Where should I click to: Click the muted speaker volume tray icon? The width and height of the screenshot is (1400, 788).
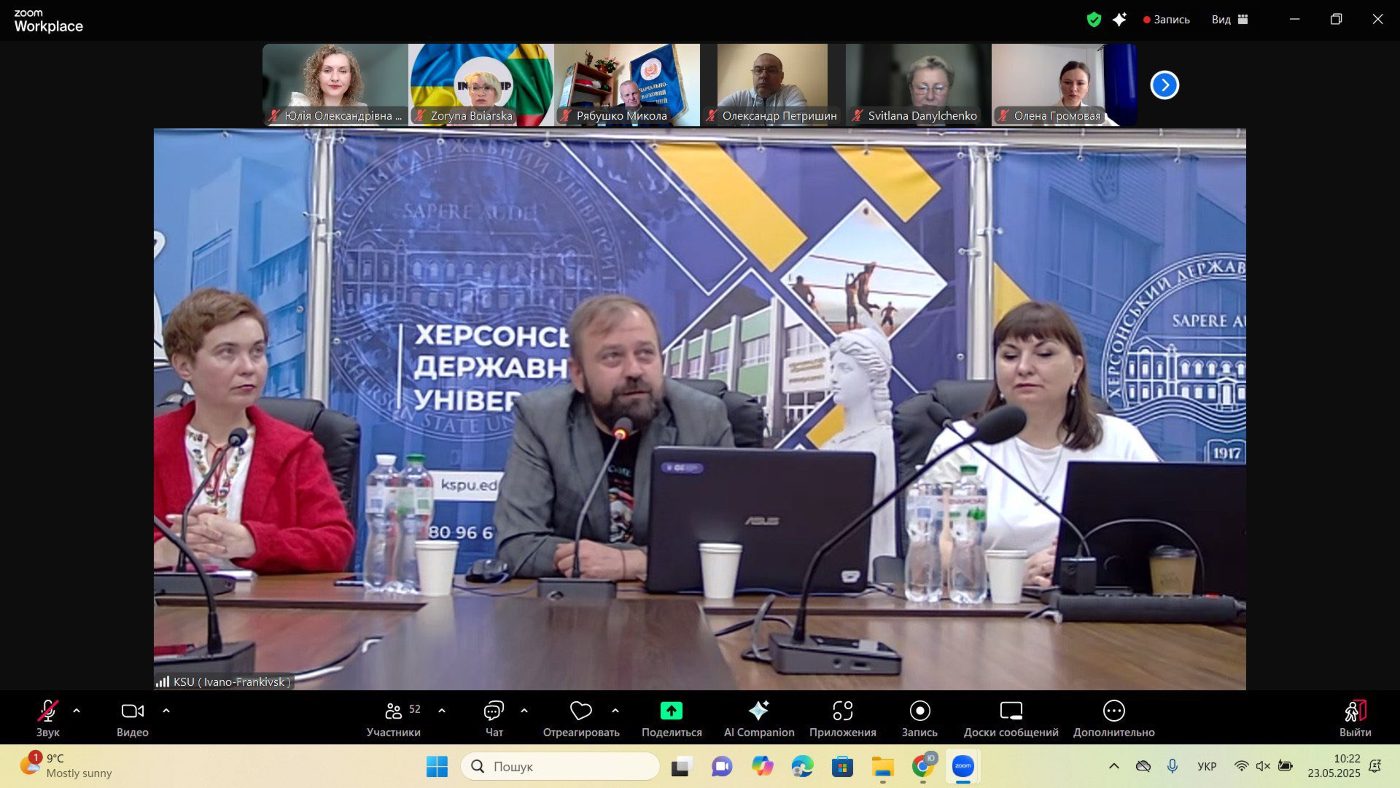point(1263,766)
